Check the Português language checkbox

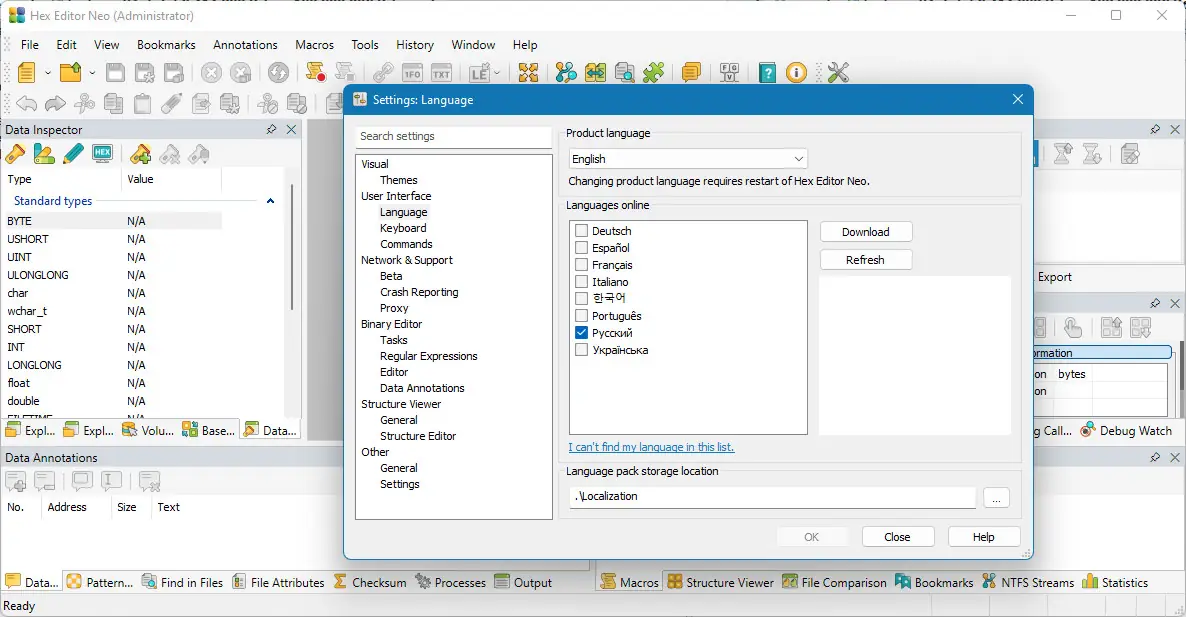click(582, 315)
